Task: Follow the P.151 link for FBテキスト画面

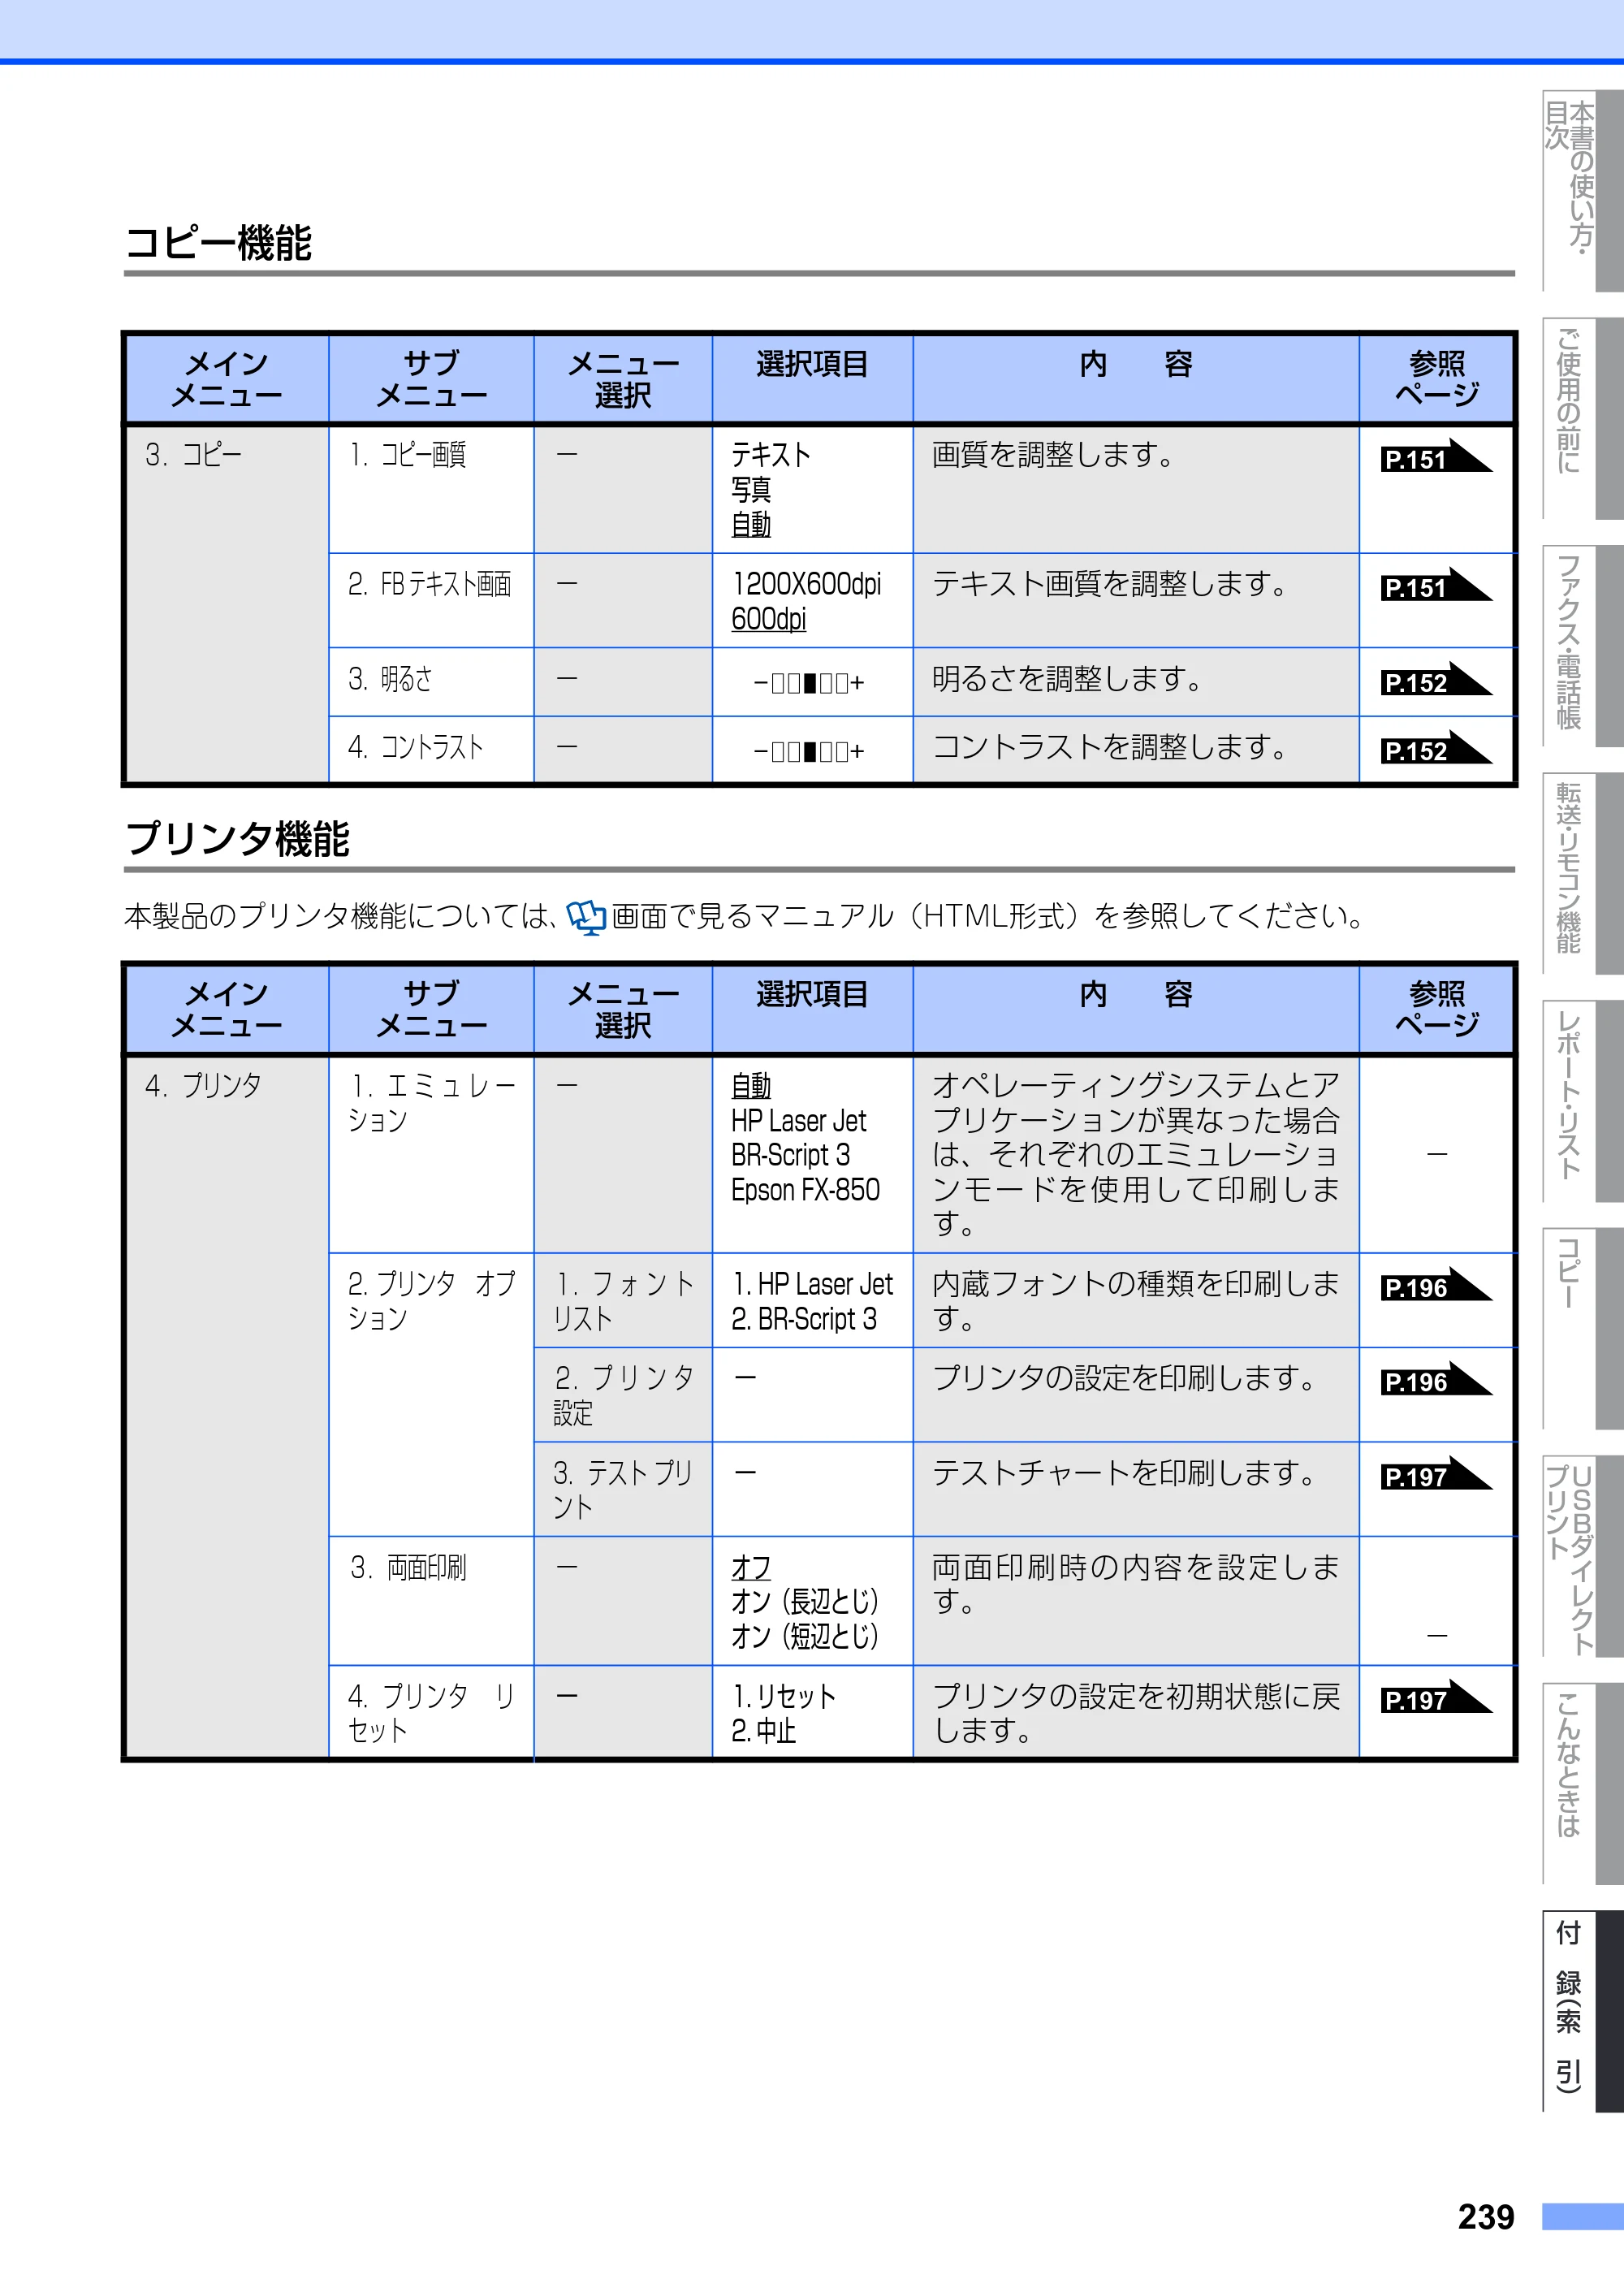Action: pyautogui.click(x=1436, y=585)
